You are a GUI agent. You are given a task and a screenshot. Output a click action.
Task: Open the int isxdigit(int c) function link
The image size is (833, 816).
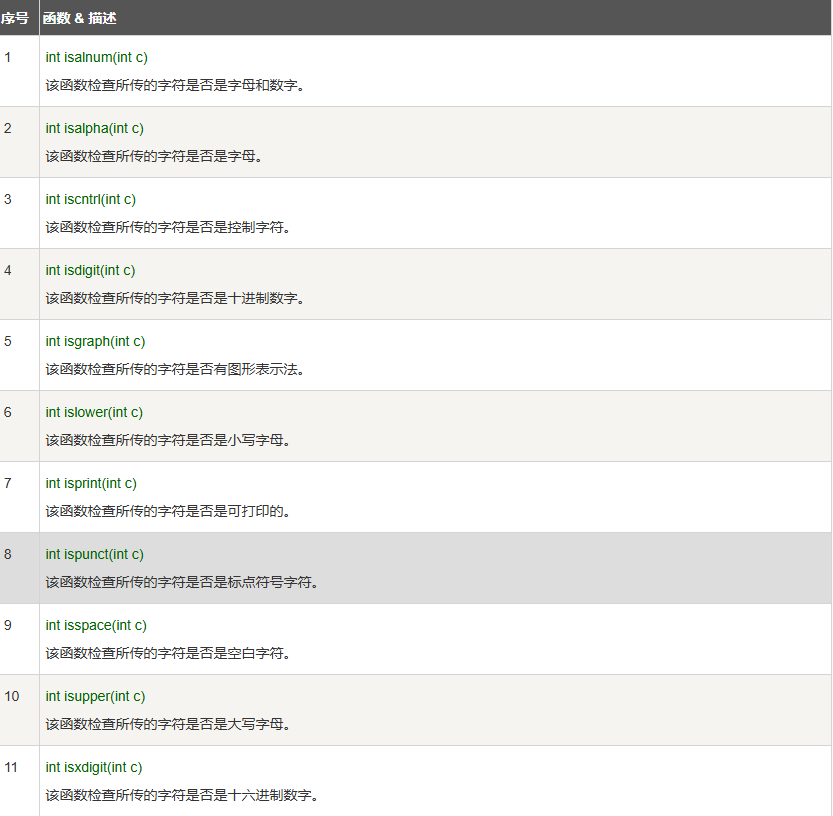pyautogui.click(x=94, y=768)
